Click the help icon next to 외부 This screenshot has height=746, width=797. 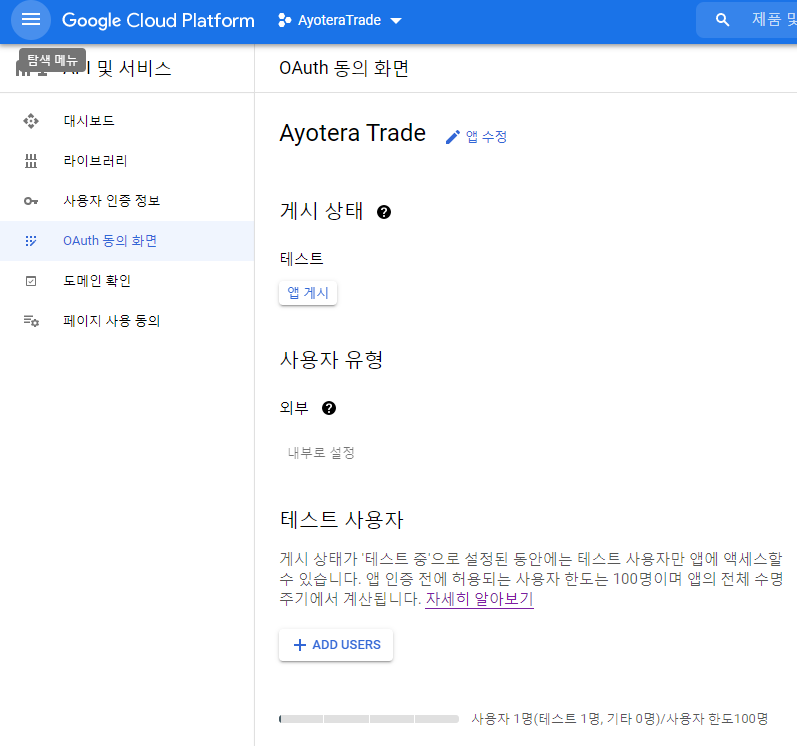329,408
